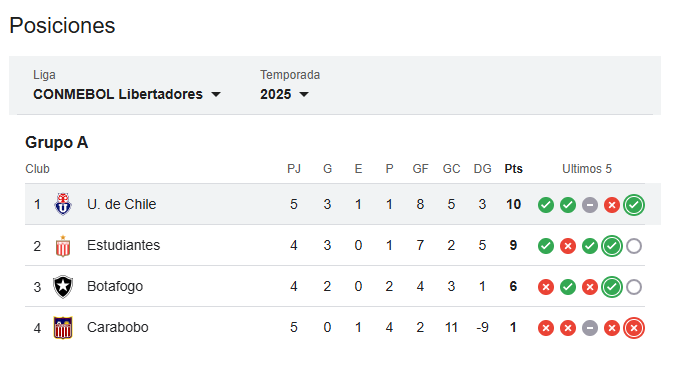Click U. de Chile's grey draw result icon

point(590,205)
